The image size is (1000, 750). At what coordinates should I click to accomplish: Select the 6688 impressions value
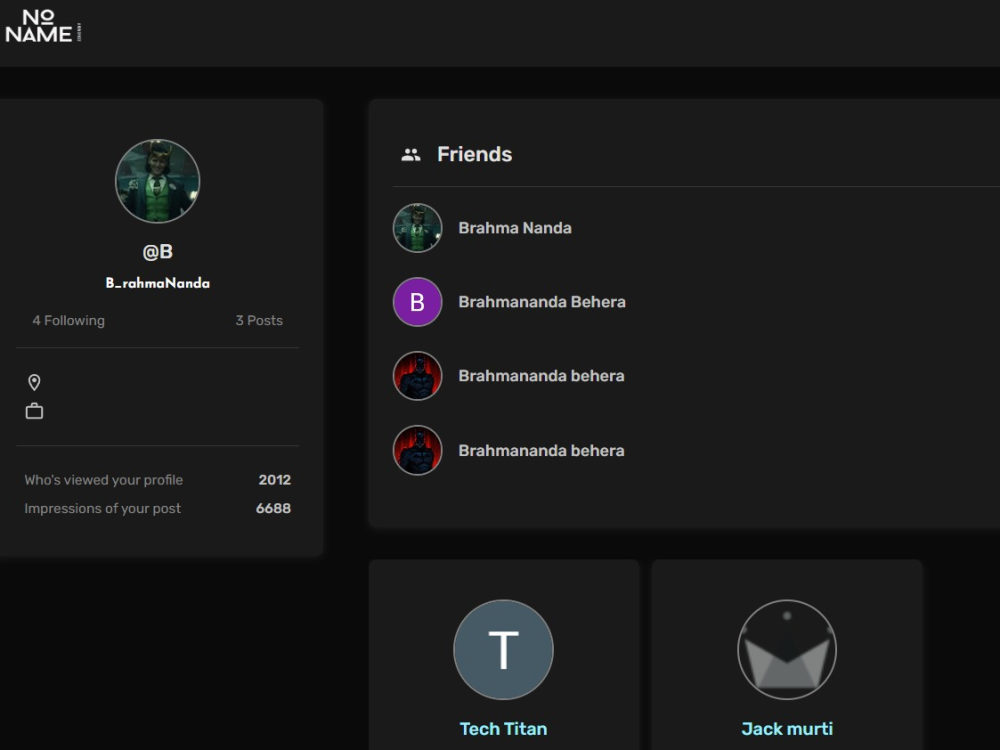(273, 508)
